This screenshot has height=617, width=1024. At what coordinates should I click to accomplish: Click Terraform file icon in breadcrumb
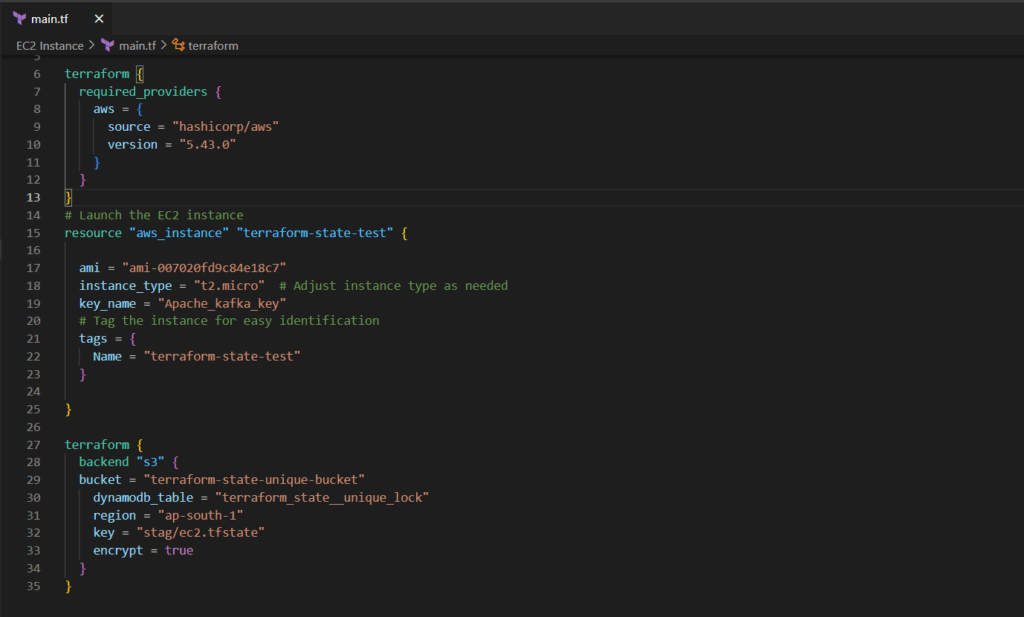coord(108,45)
